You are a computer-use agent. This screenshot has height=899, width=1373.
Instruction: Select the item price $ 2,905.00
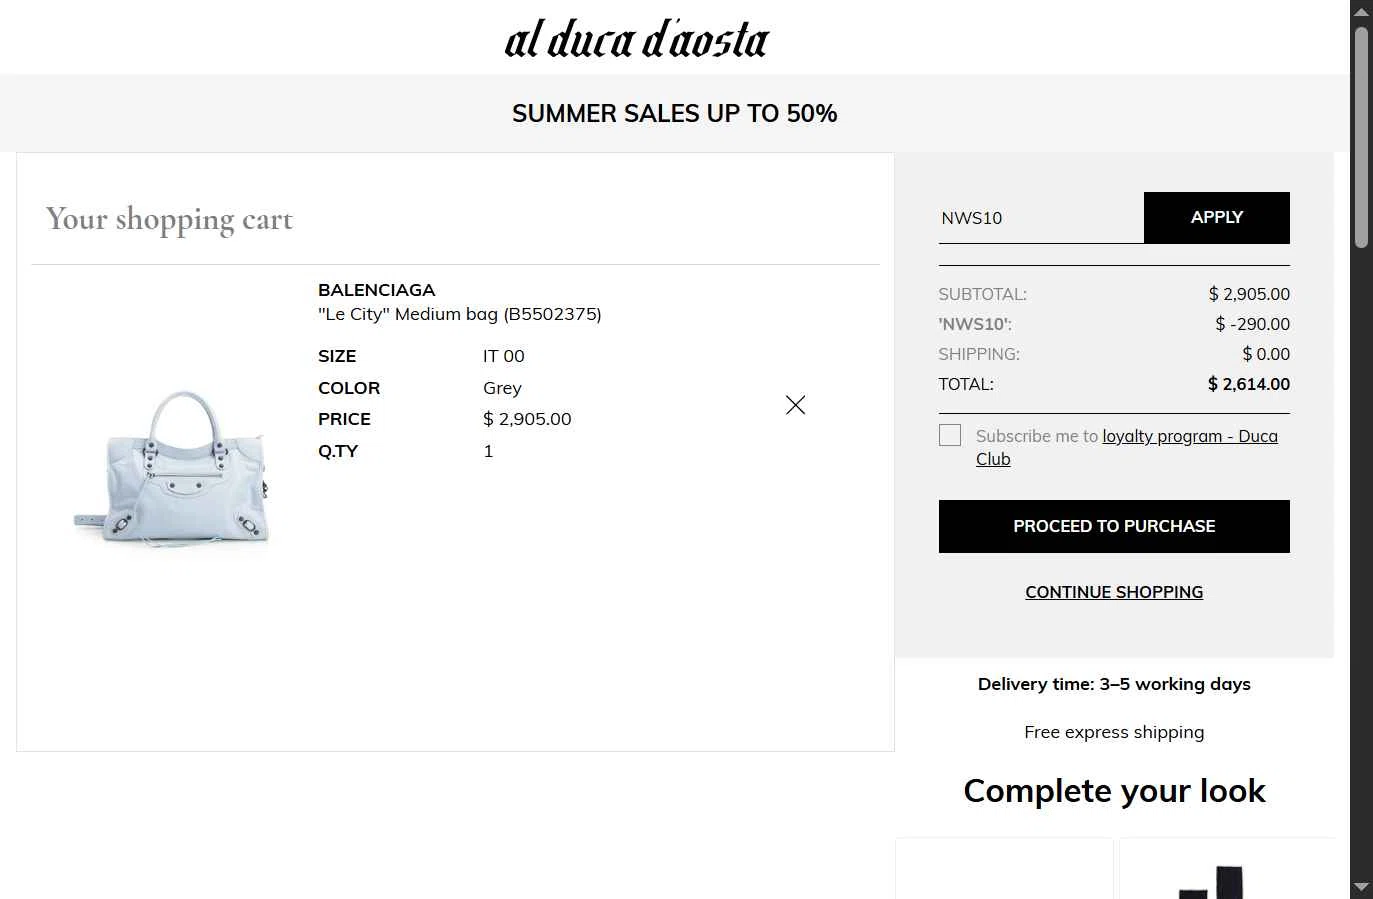coord(527,419)
